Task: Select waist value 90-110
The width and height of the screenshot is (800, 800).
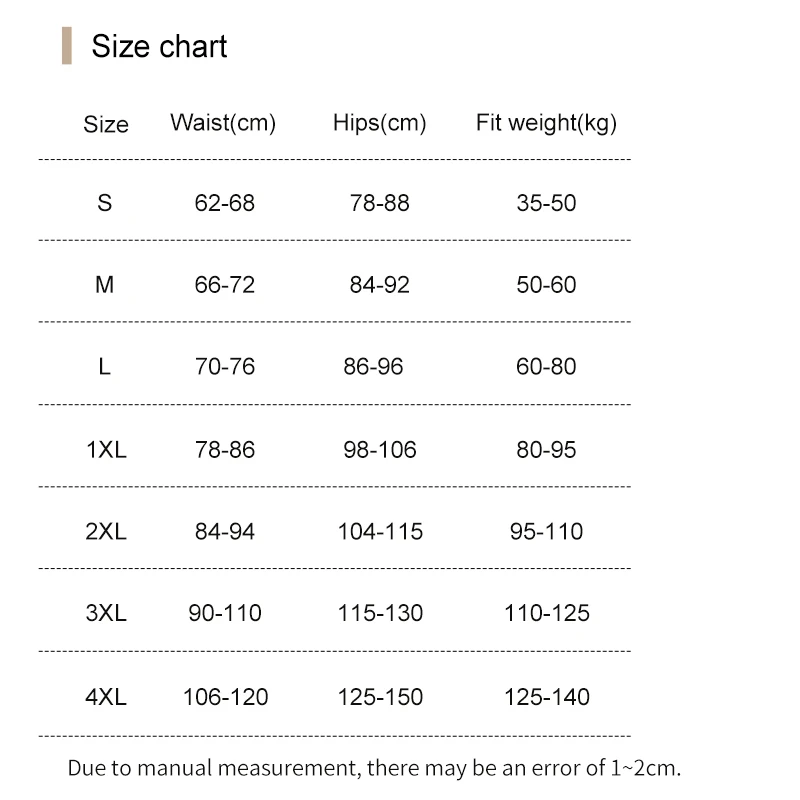Action: [x=225, y=613]
